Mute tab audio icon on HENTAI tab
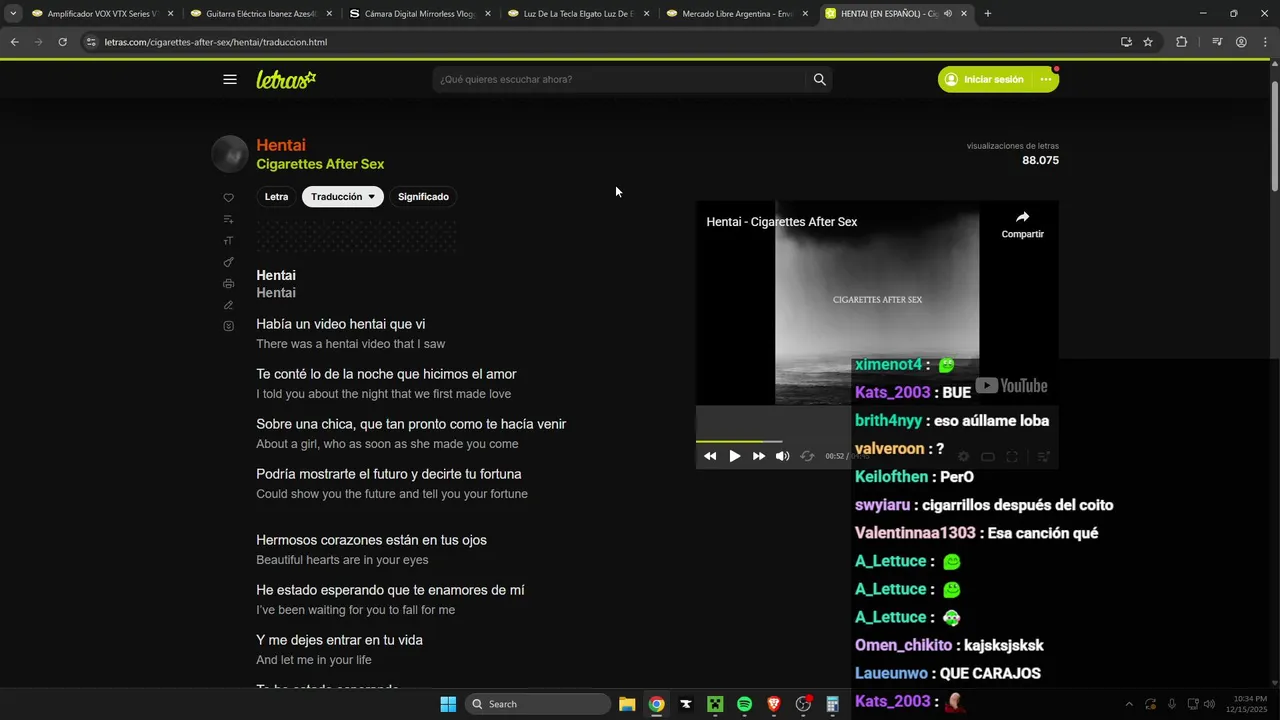1280x720 pixels. [947, 14]
